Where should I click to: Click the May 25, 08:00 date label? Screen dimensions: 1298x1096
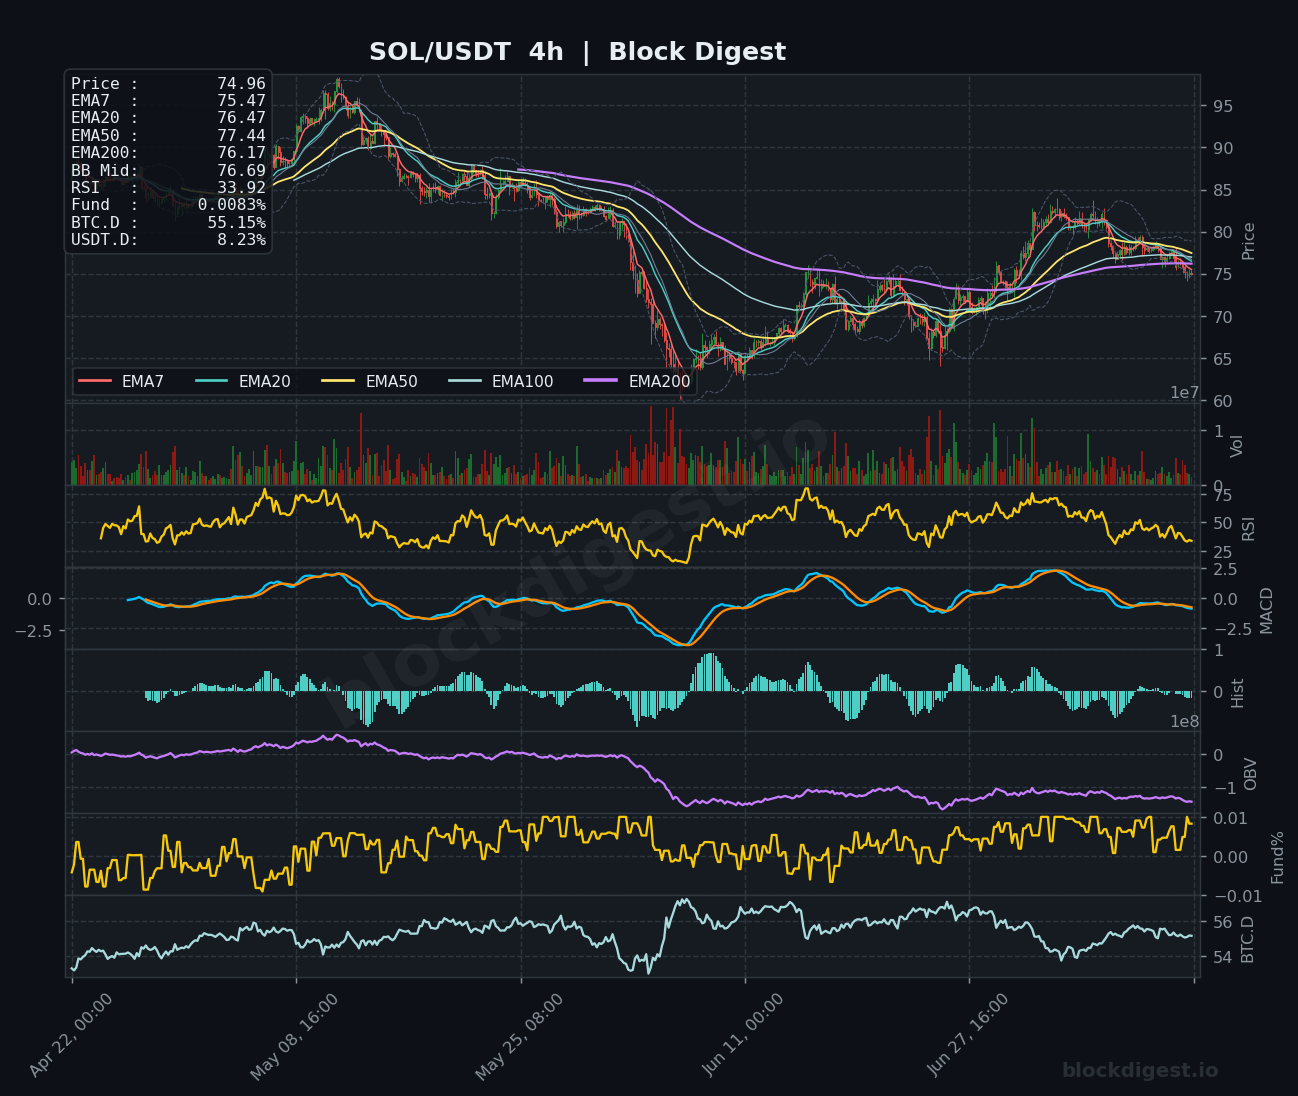tap(519, 1036)
